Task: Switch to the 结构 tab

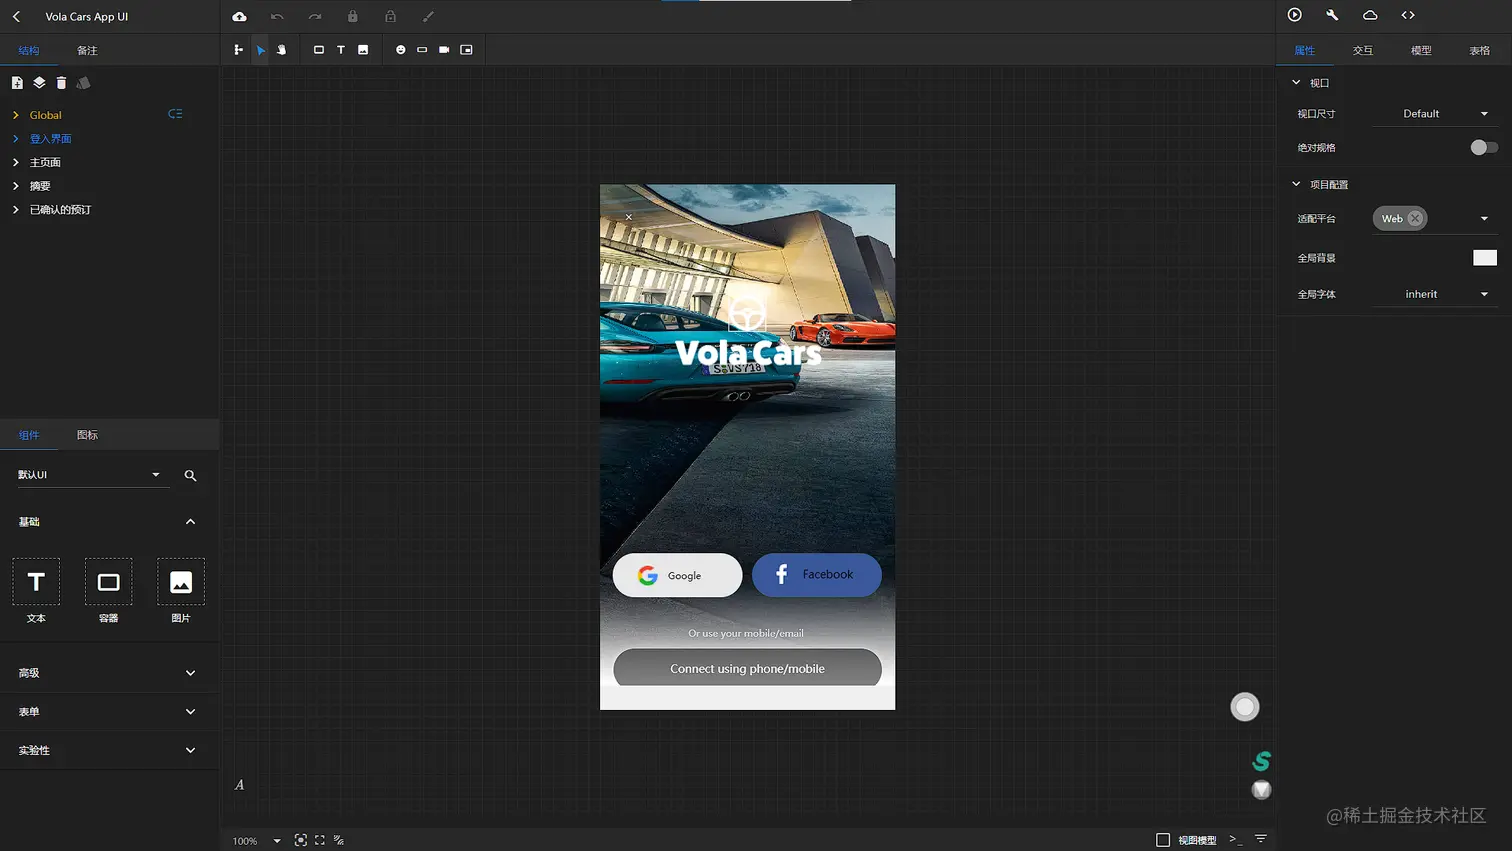Action: coord(29,50)
